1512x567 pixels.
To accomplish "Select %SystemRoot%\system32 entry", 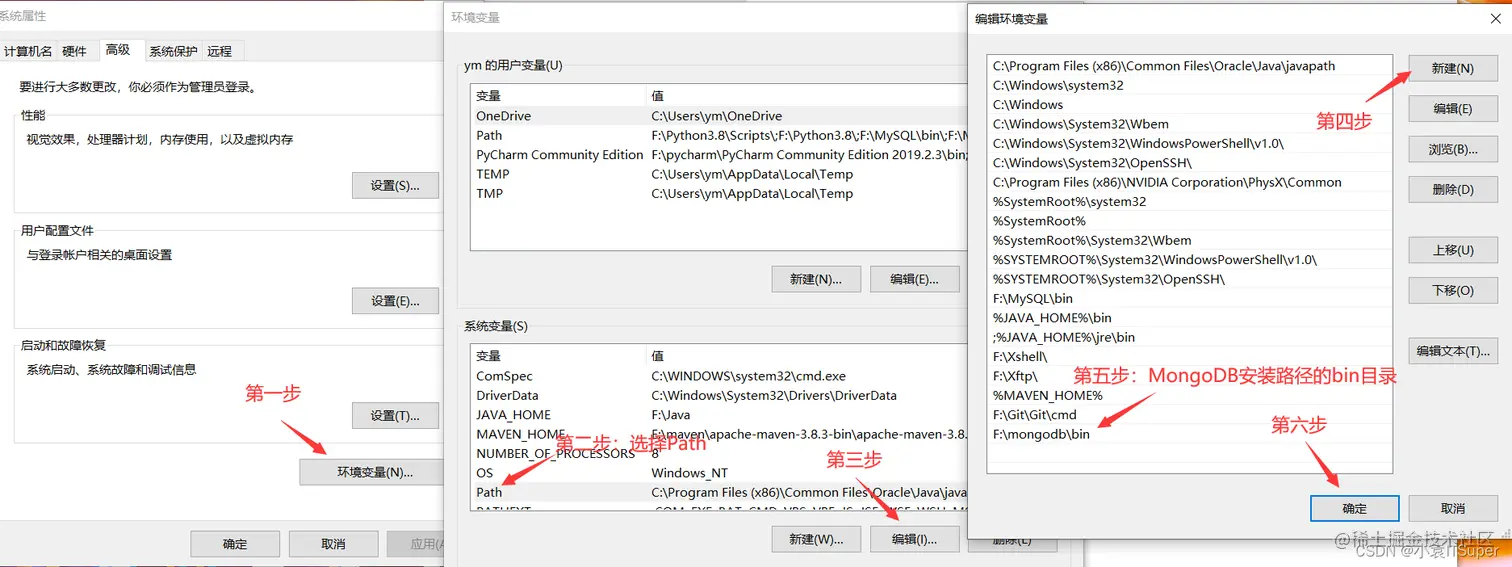I will click(x=1189, y=201).
